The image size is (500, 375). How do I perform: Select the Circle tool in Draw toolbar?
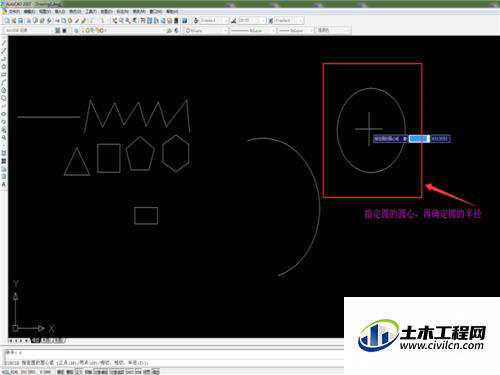tap(4, 90)
